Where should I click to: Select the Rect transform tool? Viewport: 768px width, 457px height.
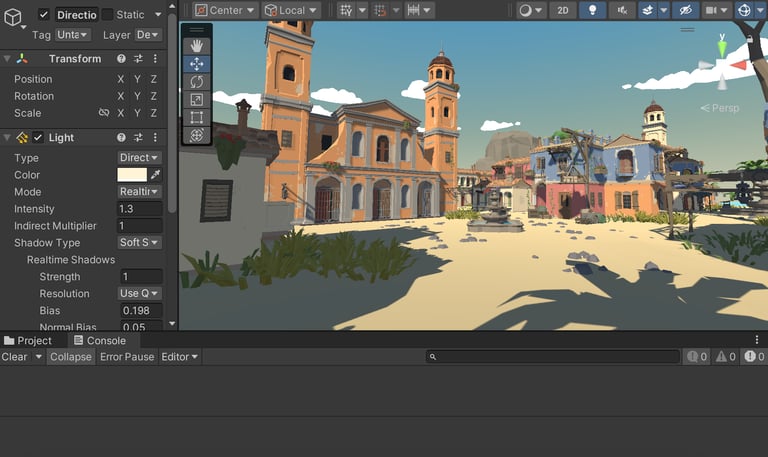point(197,117)
